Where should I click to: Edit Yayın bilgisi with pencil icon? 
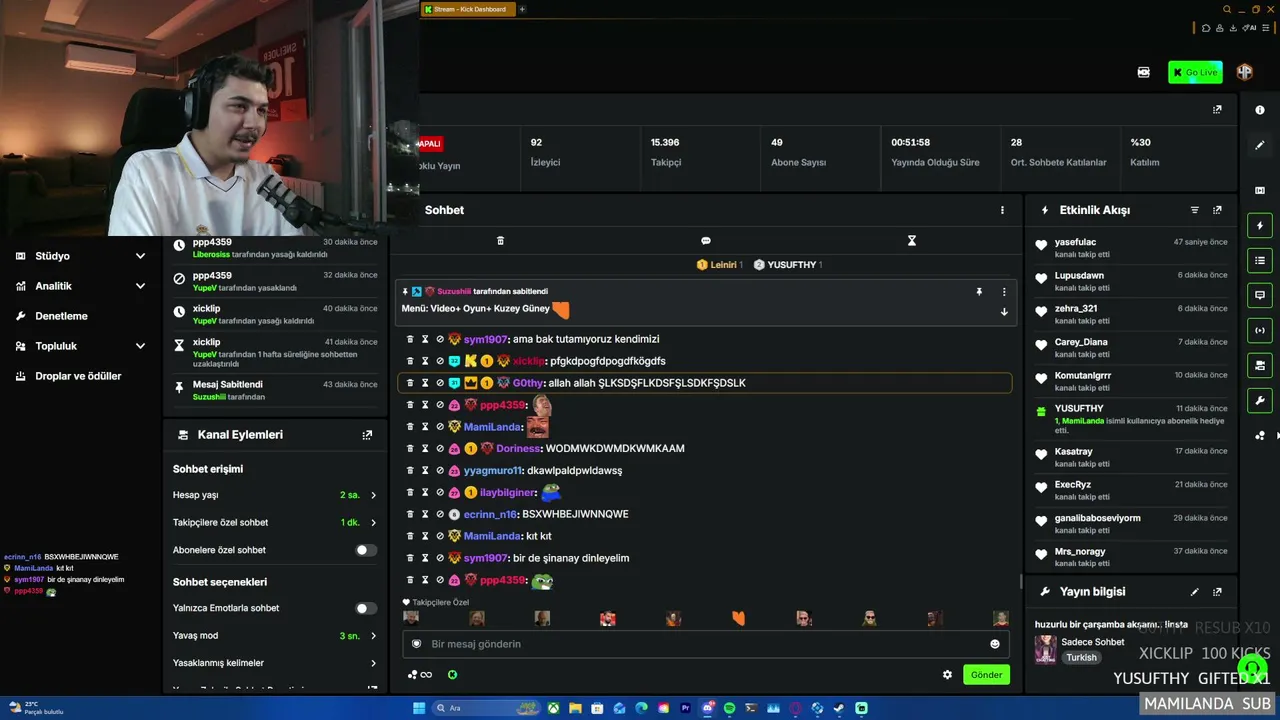tap(1194, 592)
